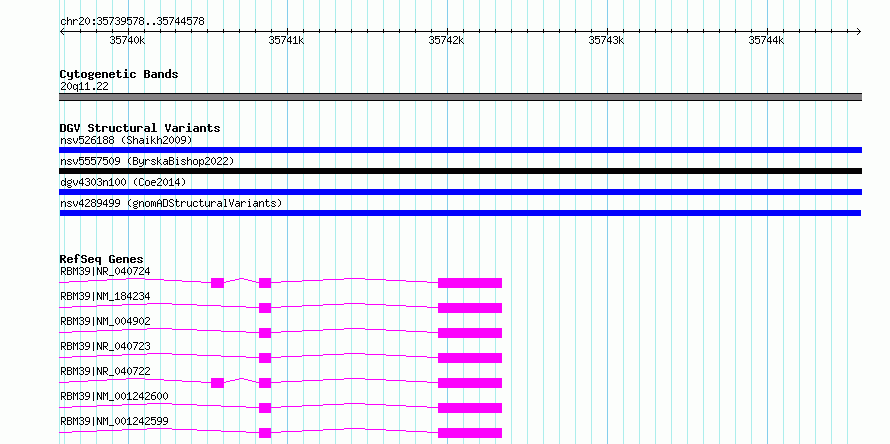
Task: Open the RefSeq Genes track heading
Action: click(x=102, y=259)
